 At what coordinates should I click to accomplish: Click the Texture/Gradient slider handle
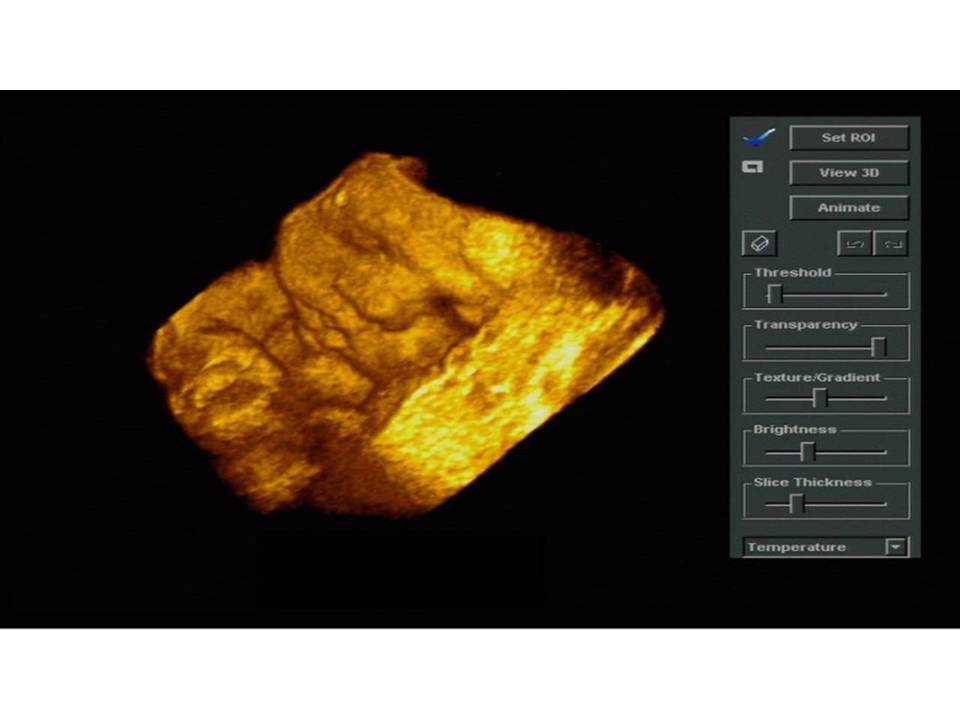(x=820, y=399)
